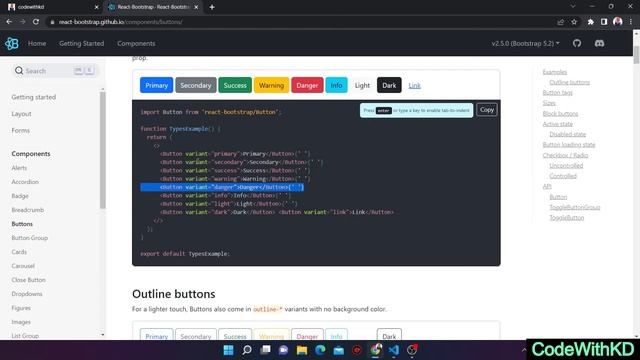Open Visual Studio Code from the taskbar
This screenshot has width=640, height=360.
[x=394, y=350]
